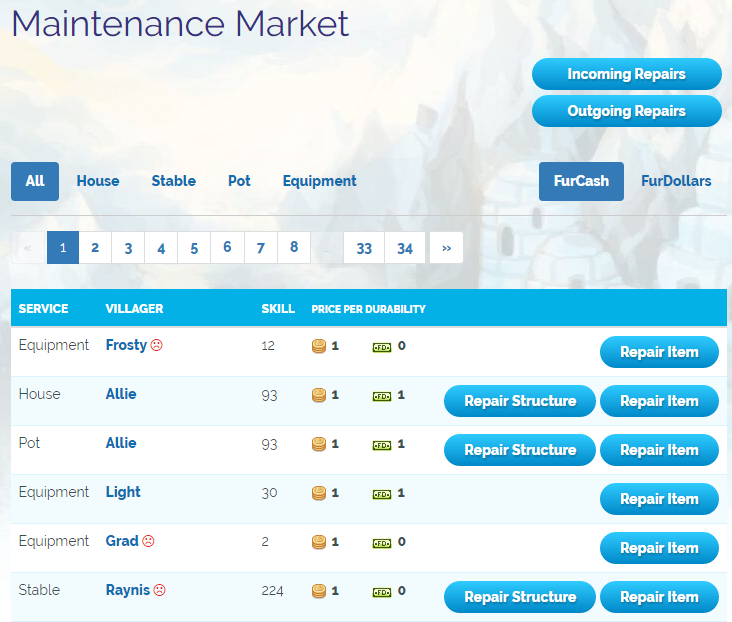Open Incoming Repairs
732x622 pixels.
[626, 74]
